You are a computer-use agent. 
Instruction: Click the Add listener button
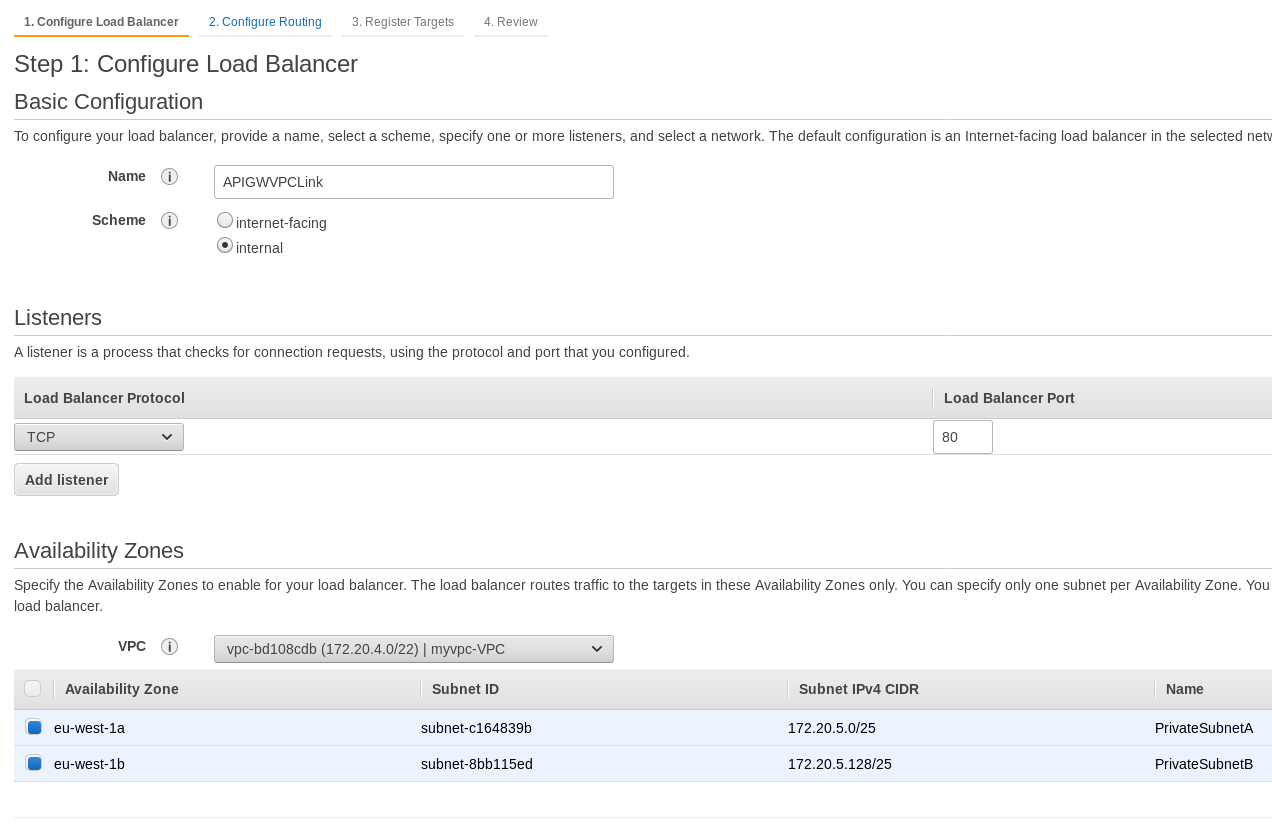coord(66,480)
